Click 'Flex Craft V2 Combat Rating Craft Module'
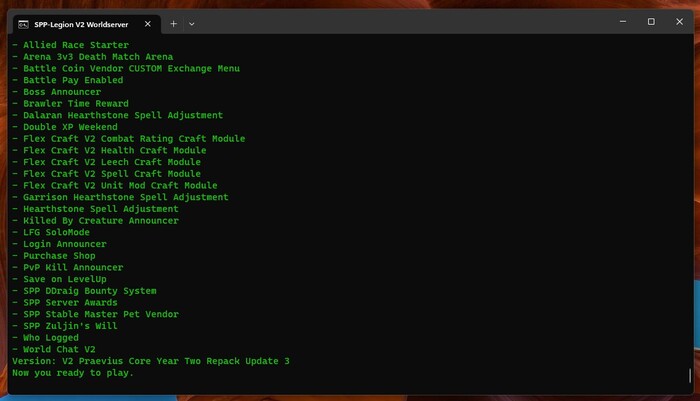 [129, 139]
